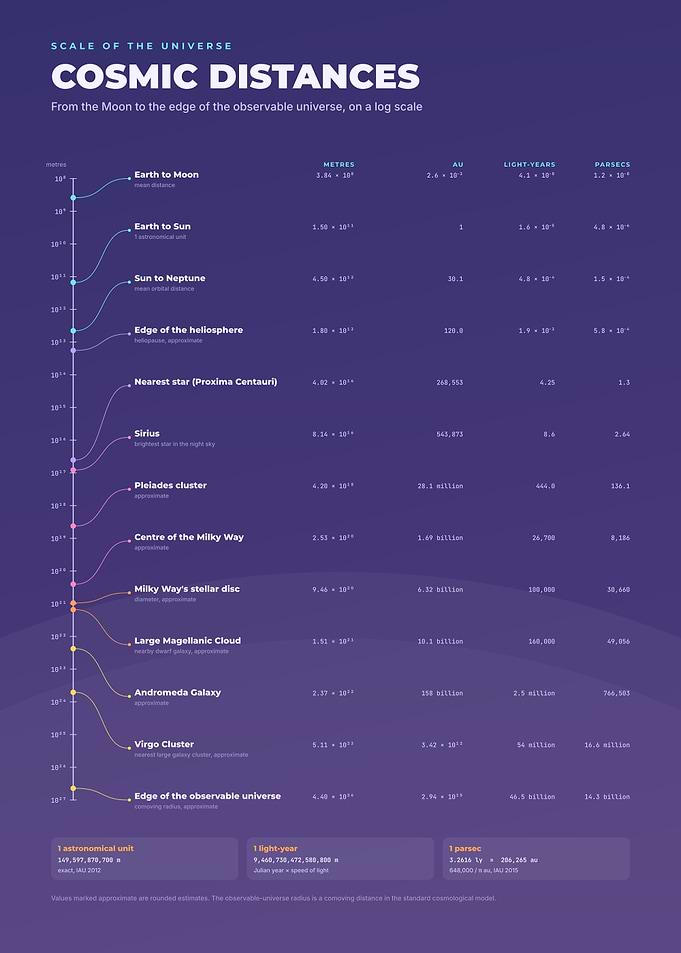Screen dimensions: 681x953
Task: Click the footnote starting "Values marked approximate"
Action: click(x=274, y=898)
